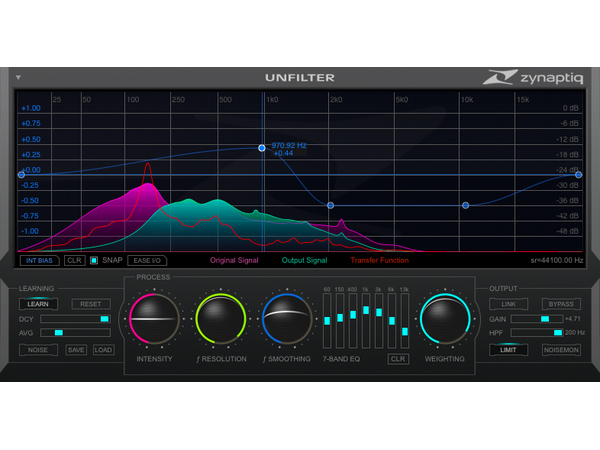Adjust the 60 Hz EQ band fader
This screenshot has height=450, width=600.
[x=327, y=321]
